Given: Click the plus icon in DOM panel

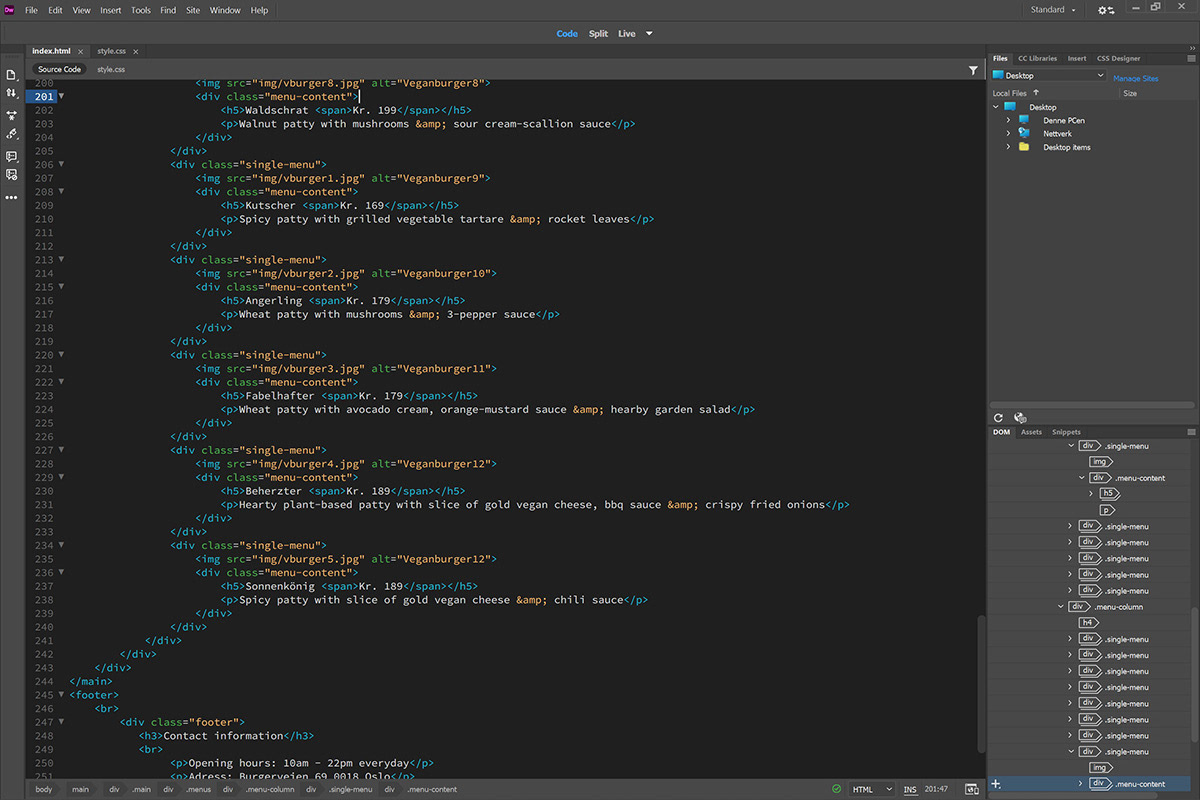Looking at the screenshot, I should click(x=996, y=785).
